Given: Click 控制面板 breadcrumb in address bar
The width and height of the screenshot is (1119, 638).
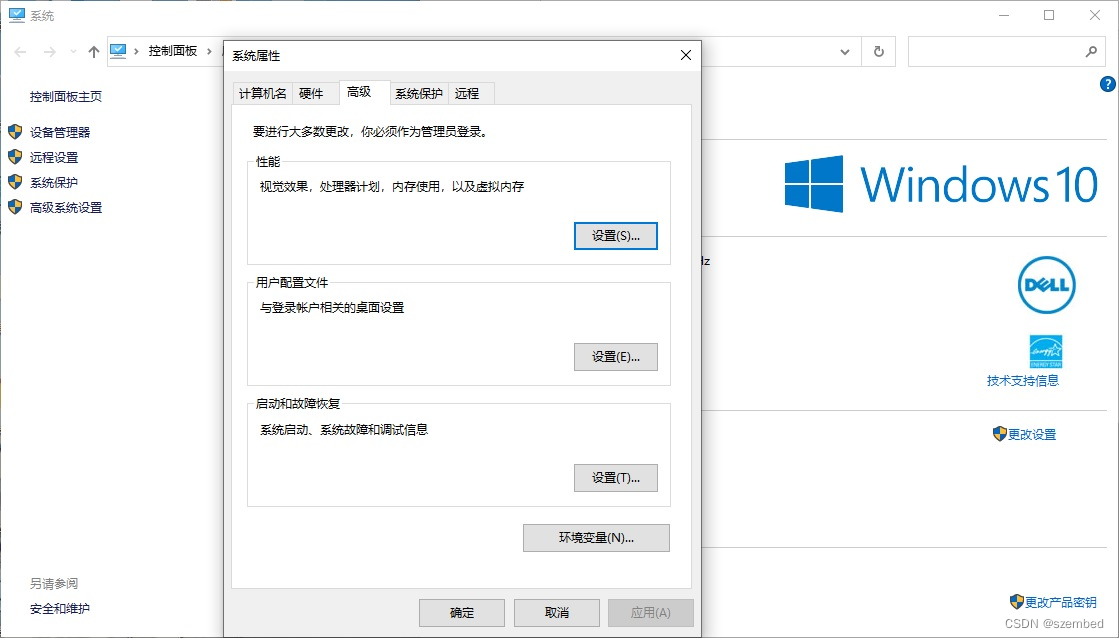Looking at the screenshot, I should 173,51.
